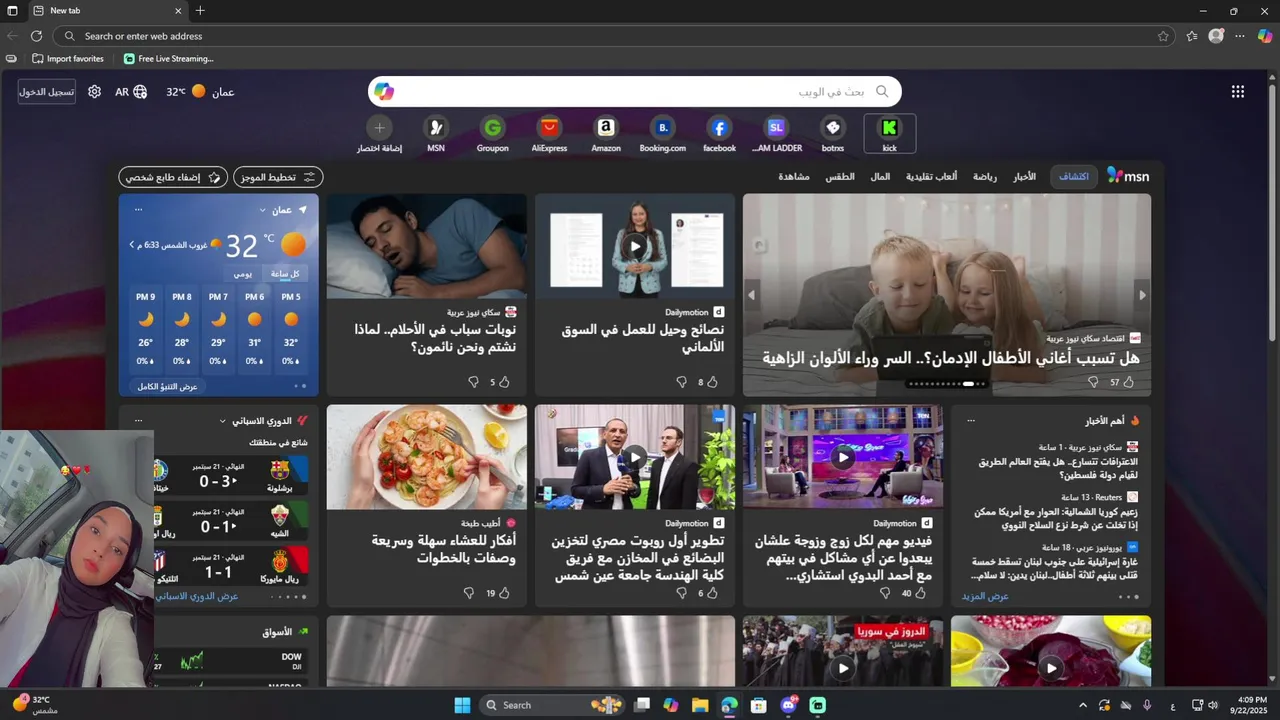Dislike the German job market article
This screenshot has width=1280, height=720.
coord(682,382)
